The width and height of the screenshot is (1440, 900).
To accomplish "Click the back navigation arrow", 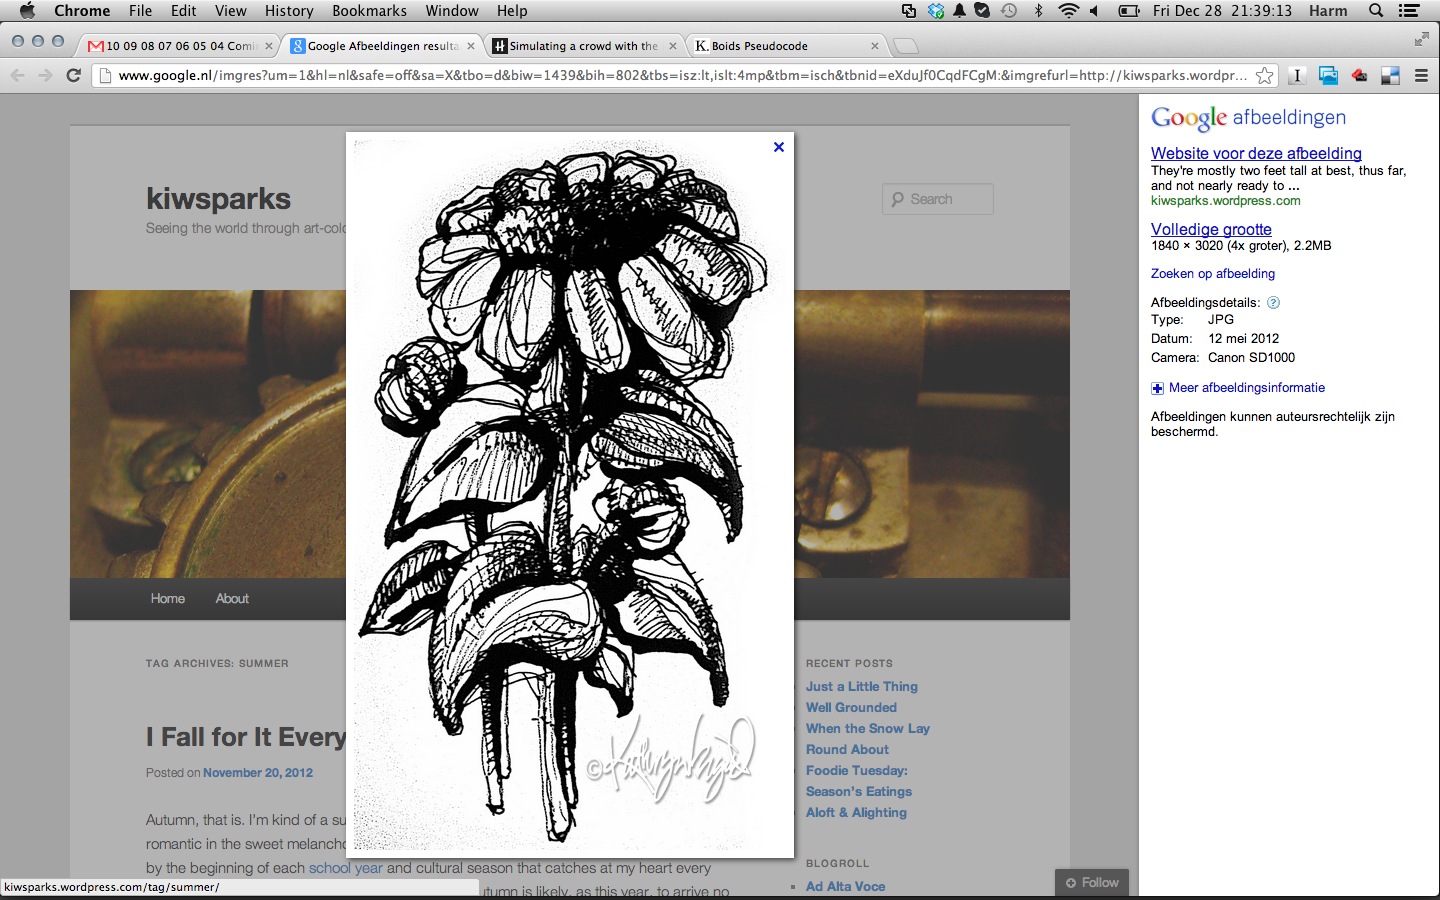I will point(17,75).
